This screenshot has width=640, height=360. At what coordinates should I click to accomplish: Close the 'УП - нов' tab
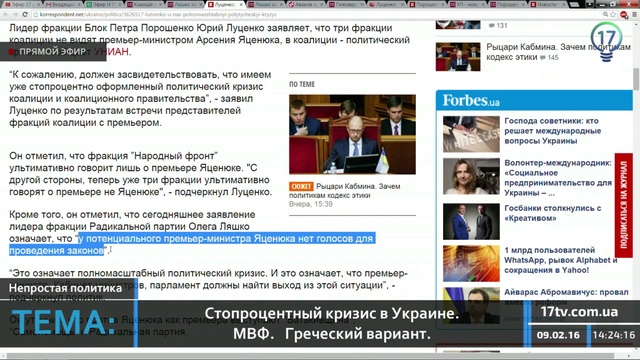pos(484,4)
